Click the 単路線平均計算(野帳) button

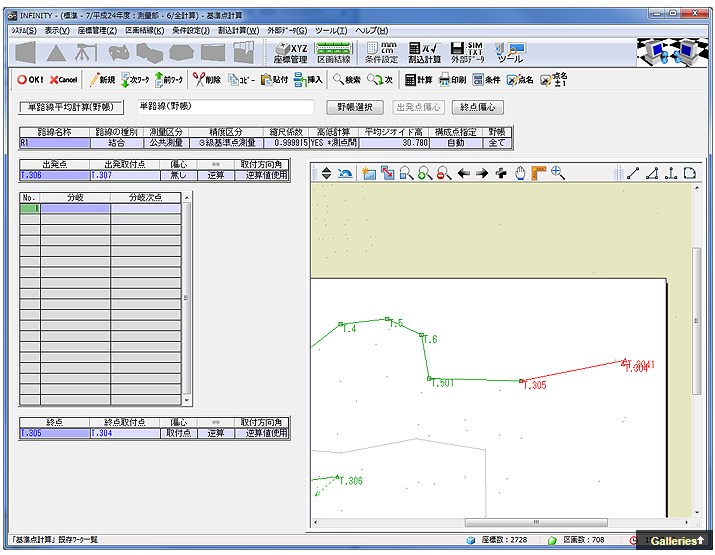pyautogui.click(x=71, y=107)
